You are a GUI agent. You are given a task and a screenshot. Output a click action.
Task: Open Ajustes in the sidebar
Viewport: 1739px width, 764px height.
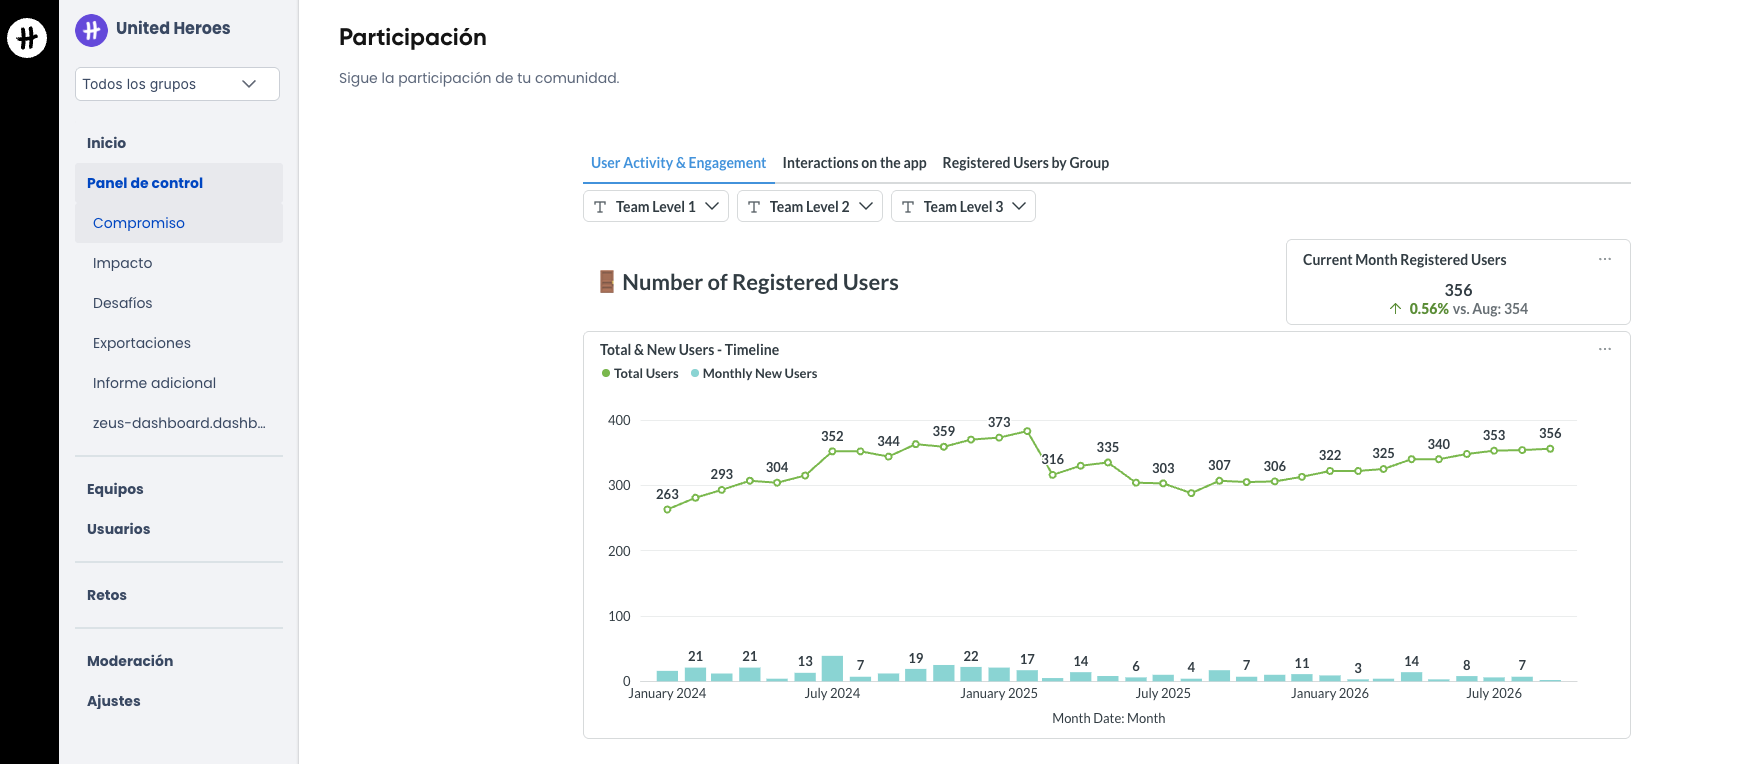(113, 701)
